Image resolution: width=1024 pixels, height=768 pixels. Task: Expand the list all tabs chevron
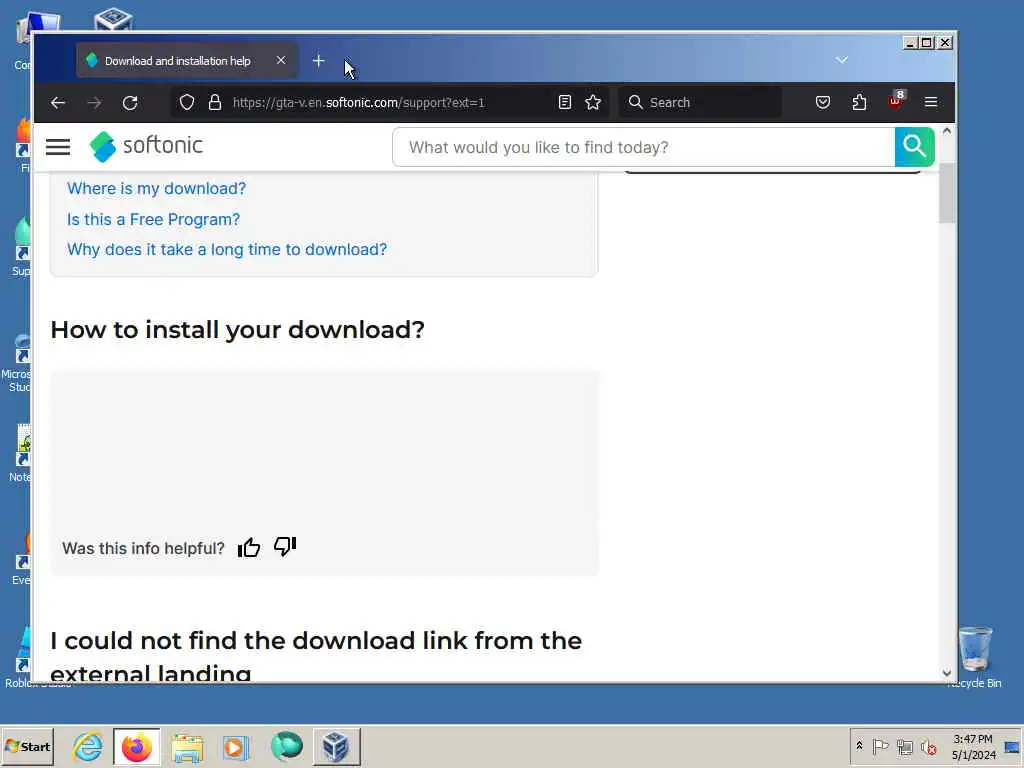pos(842,60)
